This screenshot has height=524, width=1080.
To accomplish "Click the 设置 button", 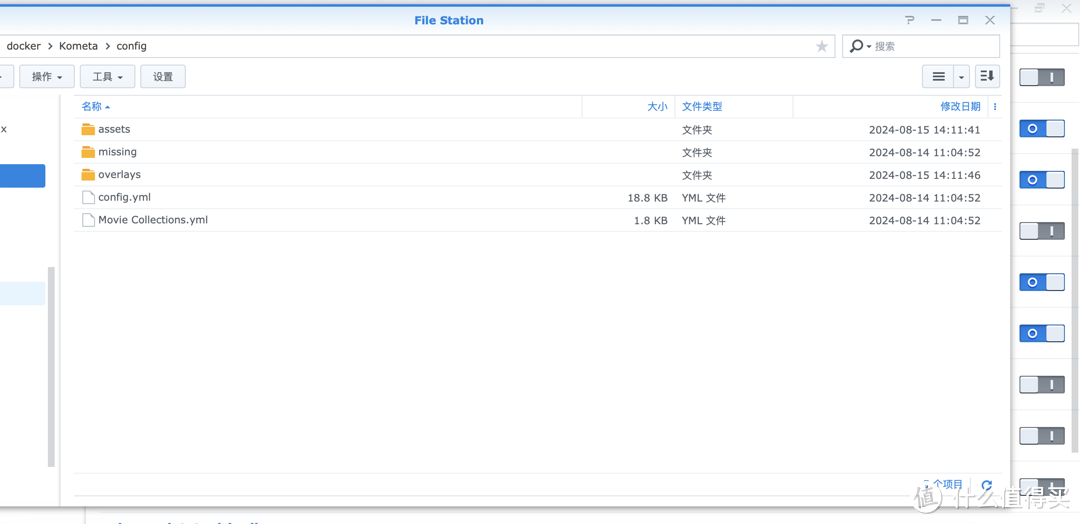I will 163,77.
